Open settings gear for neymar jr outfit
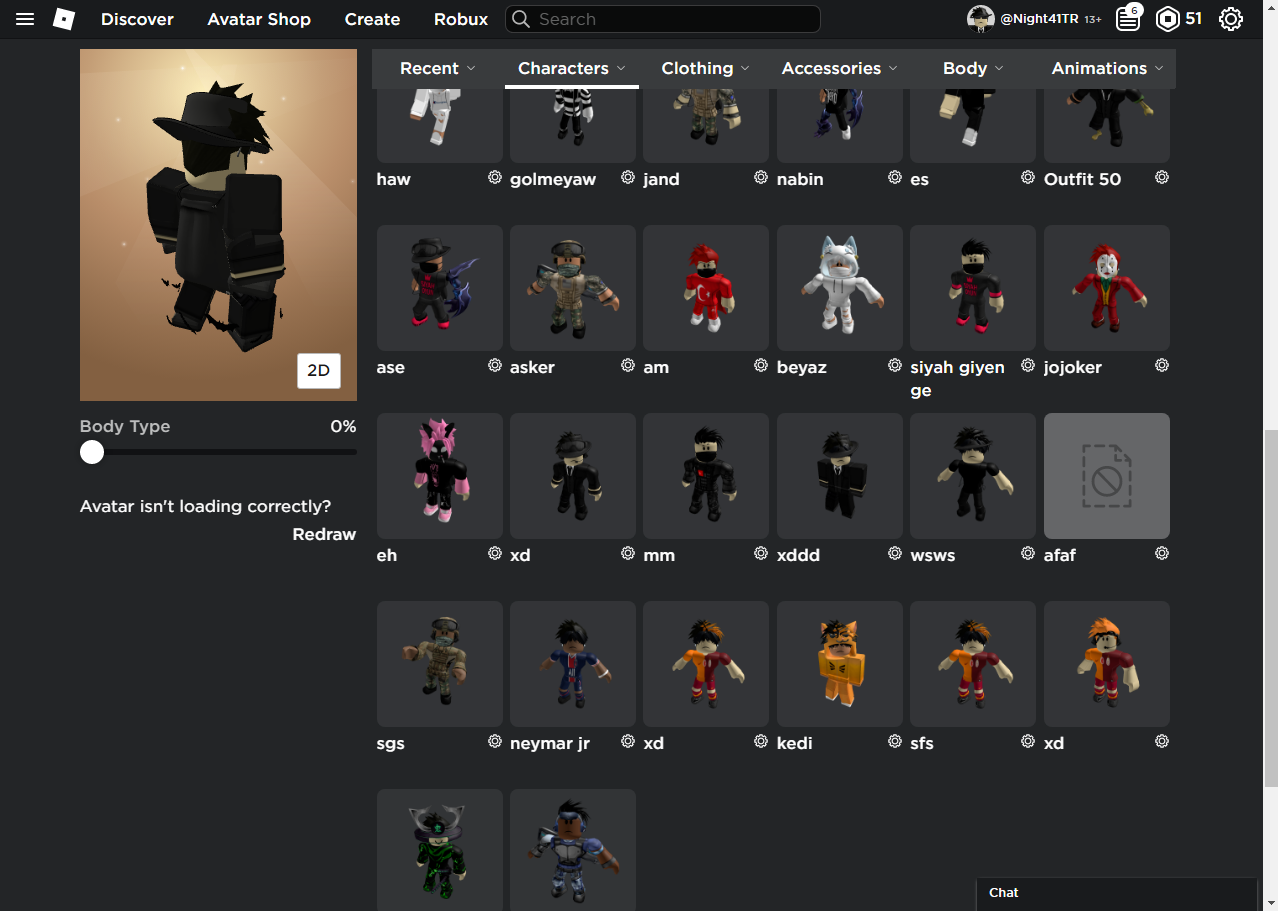The height and width of the screenshot is (911, 1278). tap(628, 741)
